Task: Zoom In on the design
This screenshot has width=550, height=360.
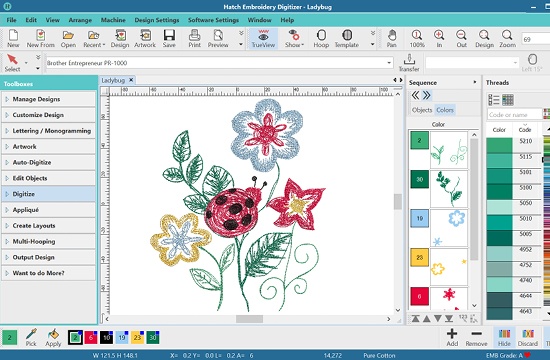Action: pyautogui.click(x=439, y=38)
